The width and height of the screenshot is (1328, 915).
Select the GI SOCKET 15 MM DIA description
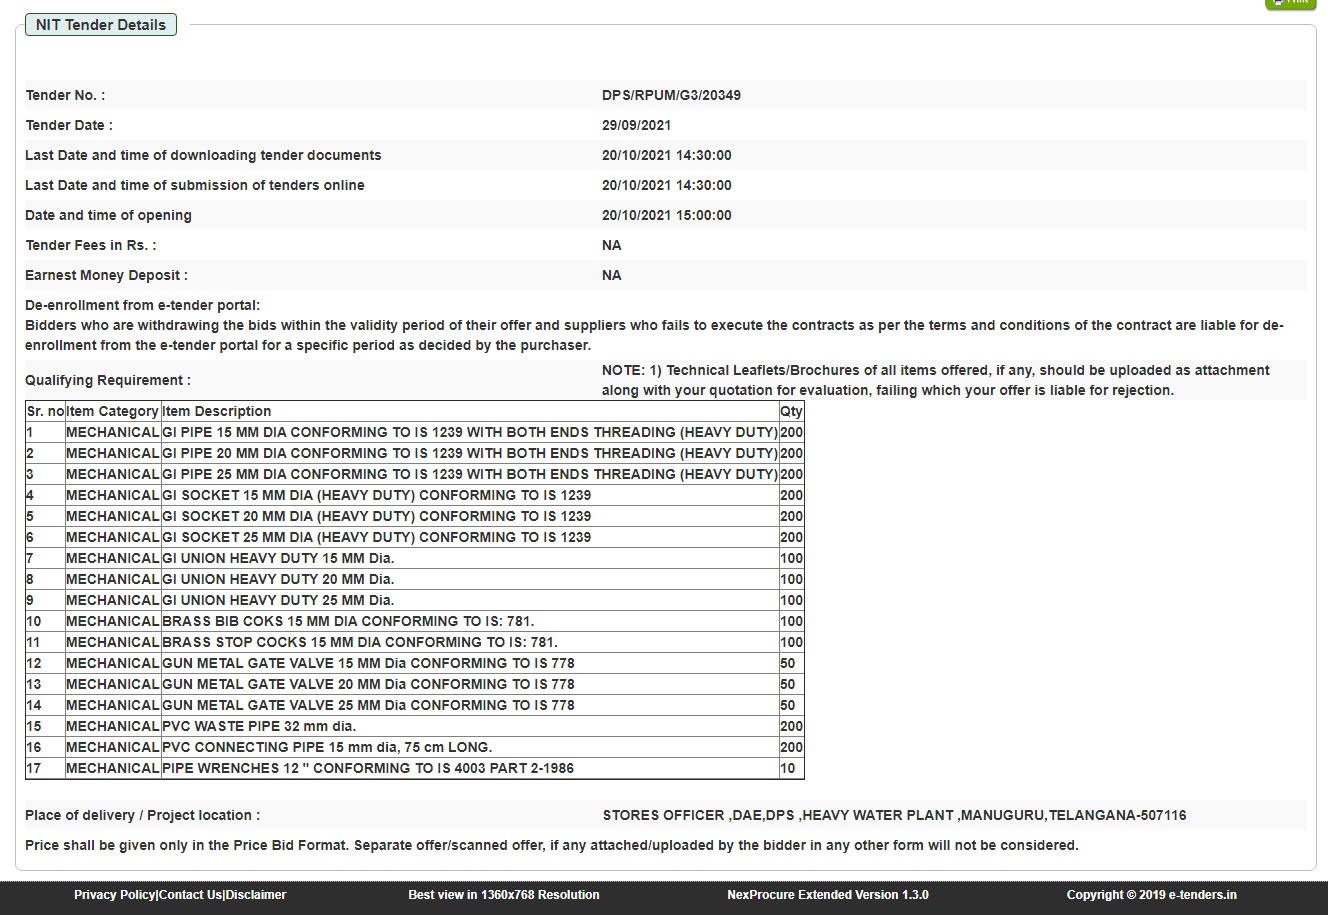[x=377, y=495]
